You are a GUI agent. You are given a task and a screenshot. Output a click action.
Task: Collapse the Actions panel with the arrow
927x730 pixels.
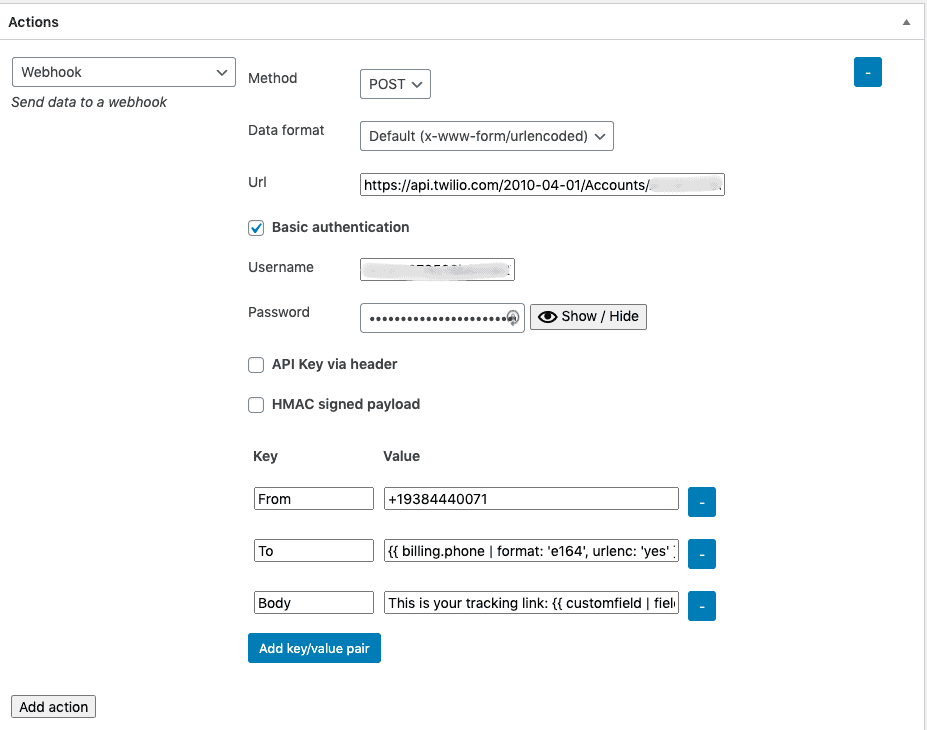906,22
